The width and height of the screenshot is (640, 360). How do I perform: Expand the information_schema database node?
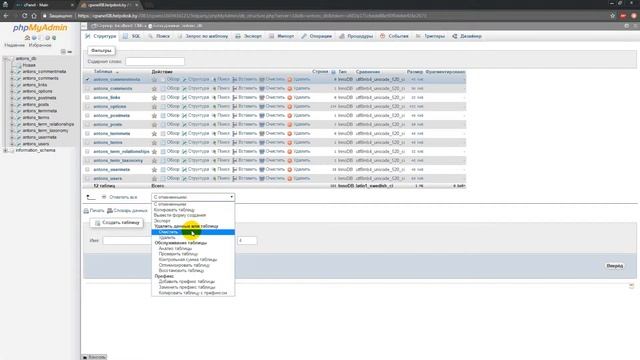tap(5, 150)
